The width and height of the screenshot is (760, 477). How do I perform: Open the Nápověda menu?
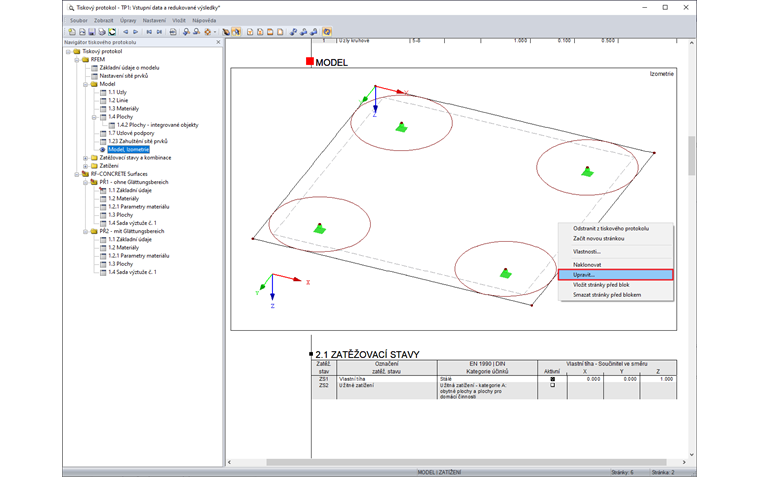tap(204, 20)
